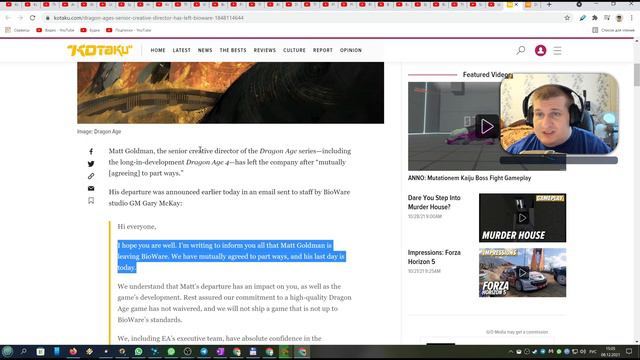Go back in browser history
This screenshot has width=640, height=360.
point(8,18)
